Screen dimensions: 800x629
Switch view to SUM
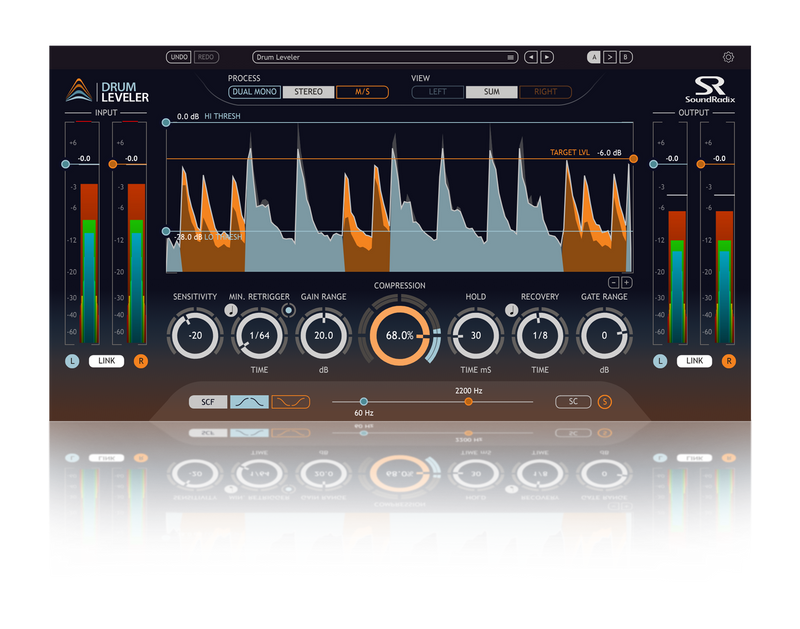(492, 92)
